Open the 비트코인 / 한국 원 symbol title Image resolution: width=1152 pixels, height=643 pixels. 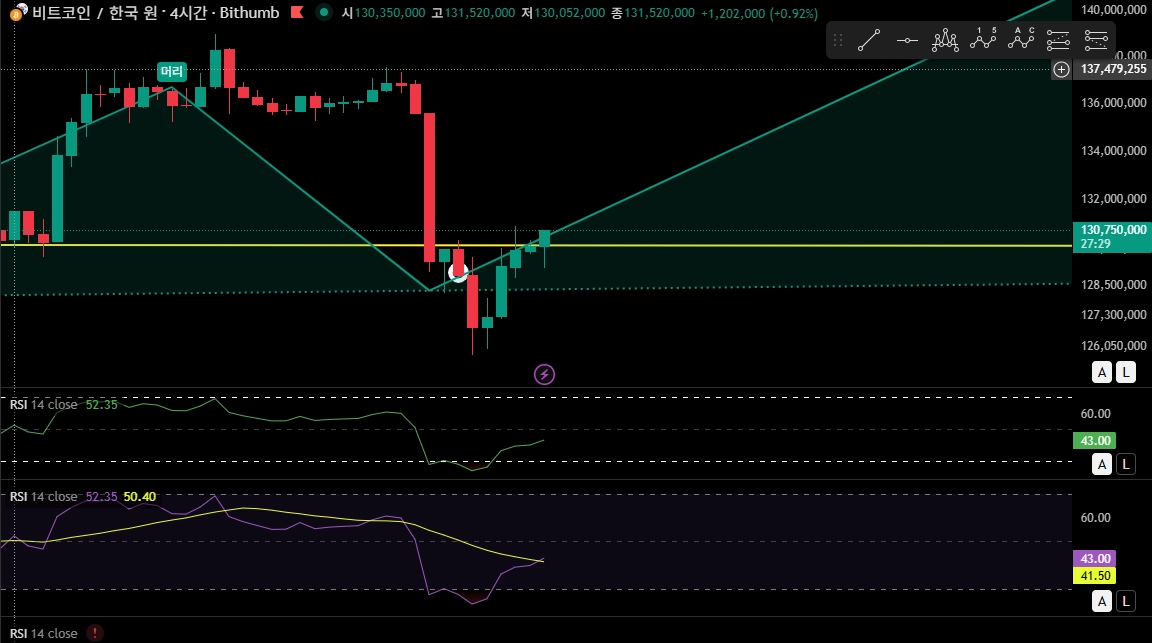click(x=156, y=12)
